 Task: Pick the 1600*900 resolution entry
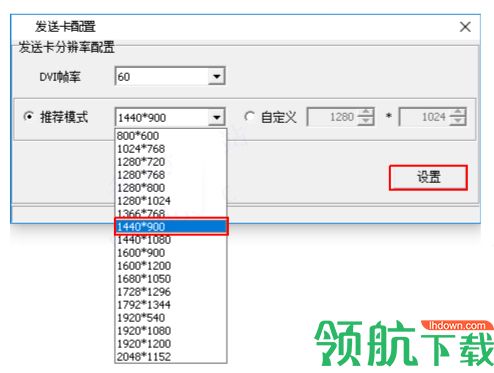171,253
